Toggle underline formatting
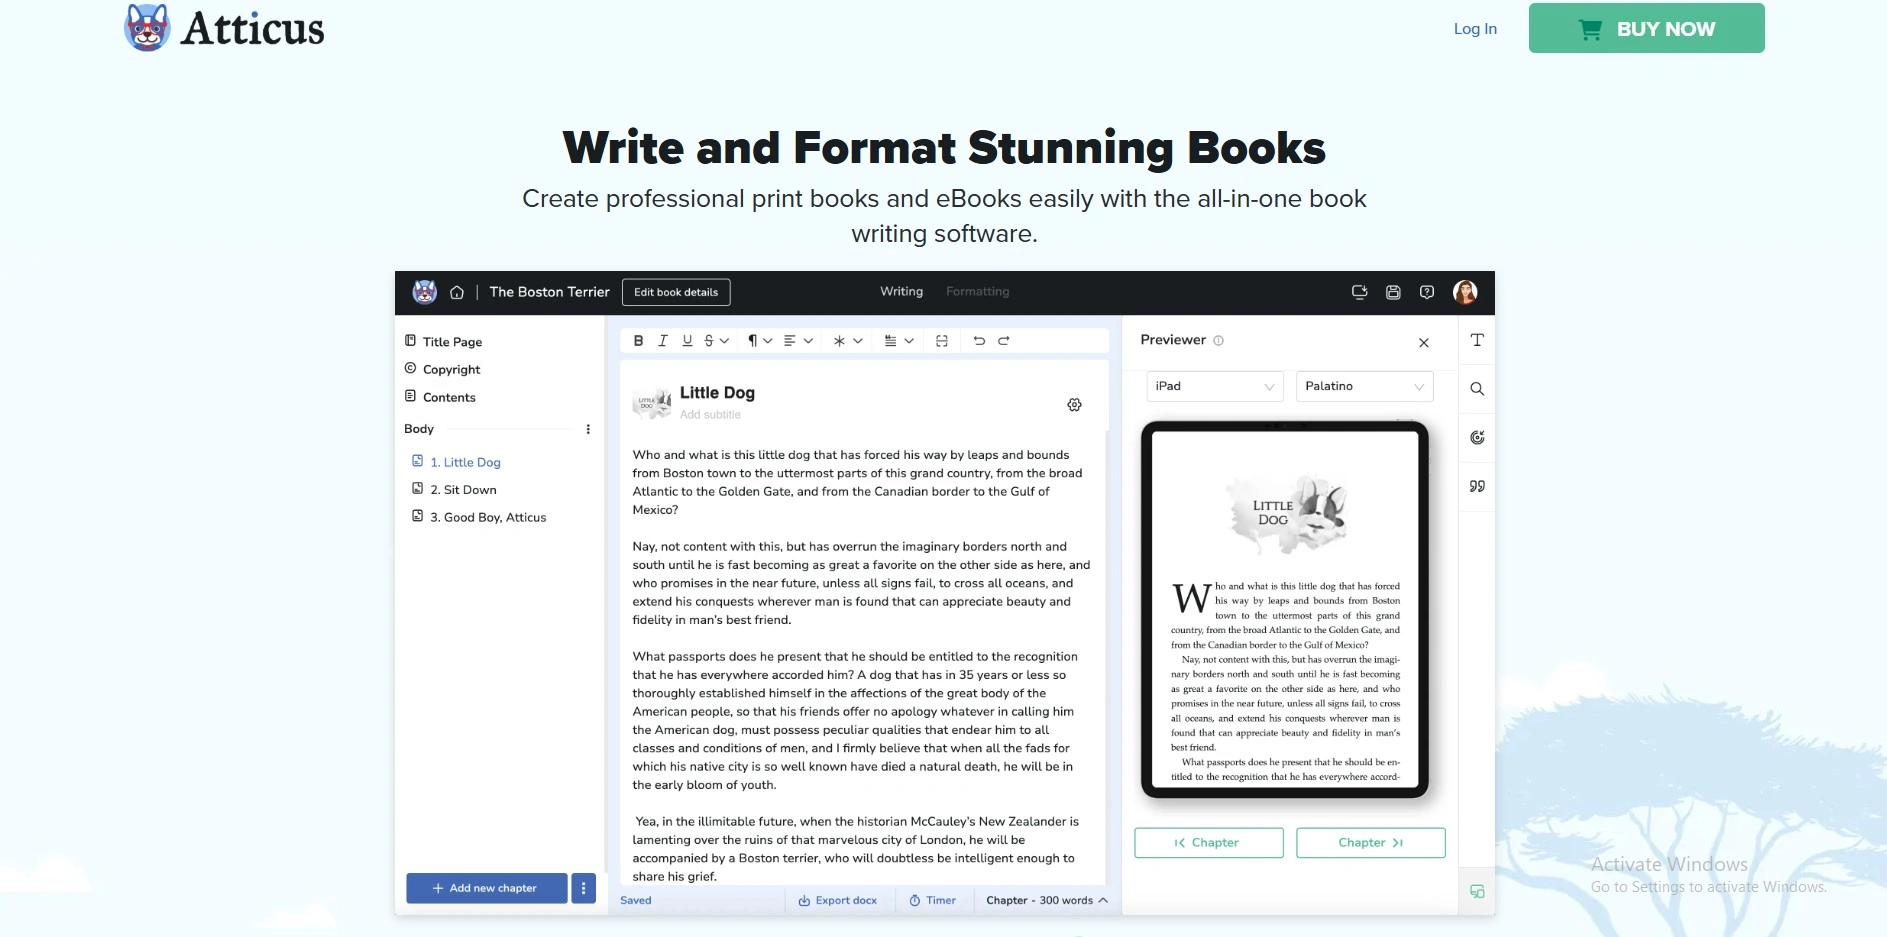 click(x=686, y=340)
